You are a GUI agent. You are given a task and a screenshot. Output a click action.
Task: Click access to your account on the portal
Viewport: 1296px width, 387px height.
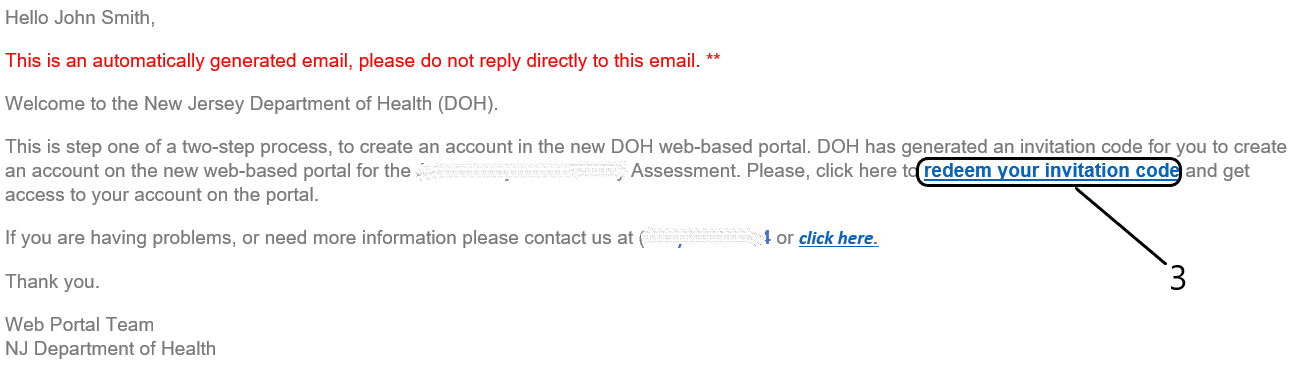coord(162,195)
